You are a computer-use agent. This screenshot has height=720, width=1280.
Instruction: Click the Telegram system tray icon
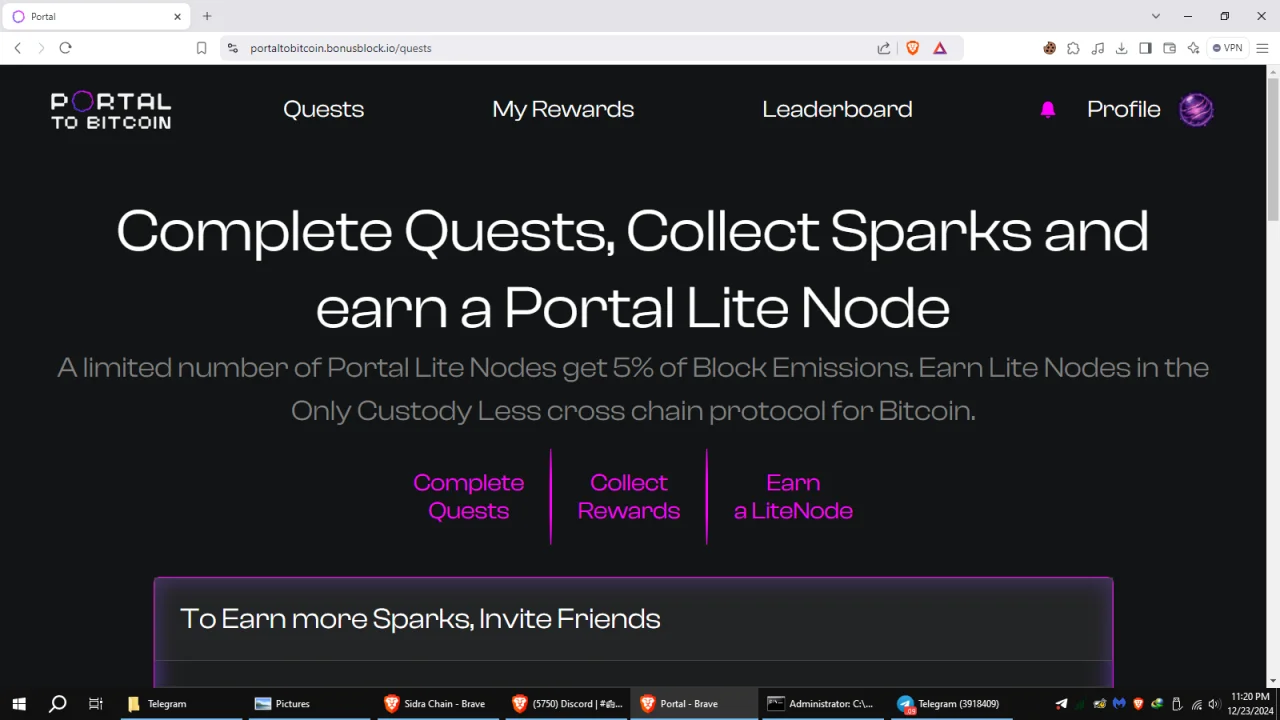[x=1061, y=704]
